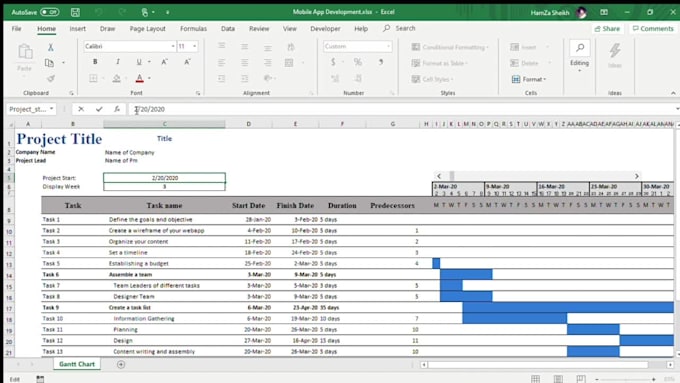Click the Fill Color bucket icon
This screenshot has height=383, width=680.
coord(116,79)
